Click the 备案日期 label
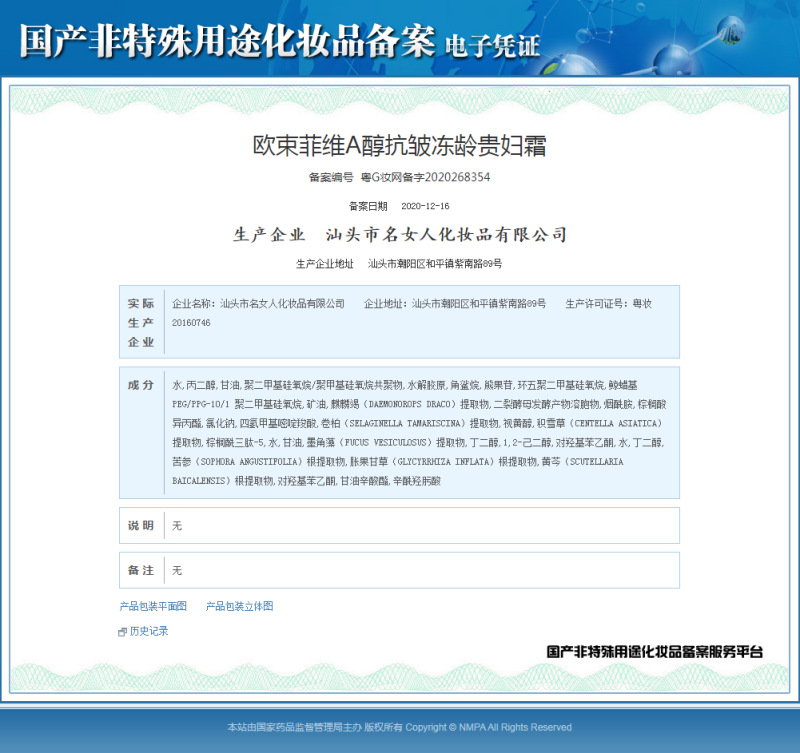The image size is (800, 753). tap(368, 206)
